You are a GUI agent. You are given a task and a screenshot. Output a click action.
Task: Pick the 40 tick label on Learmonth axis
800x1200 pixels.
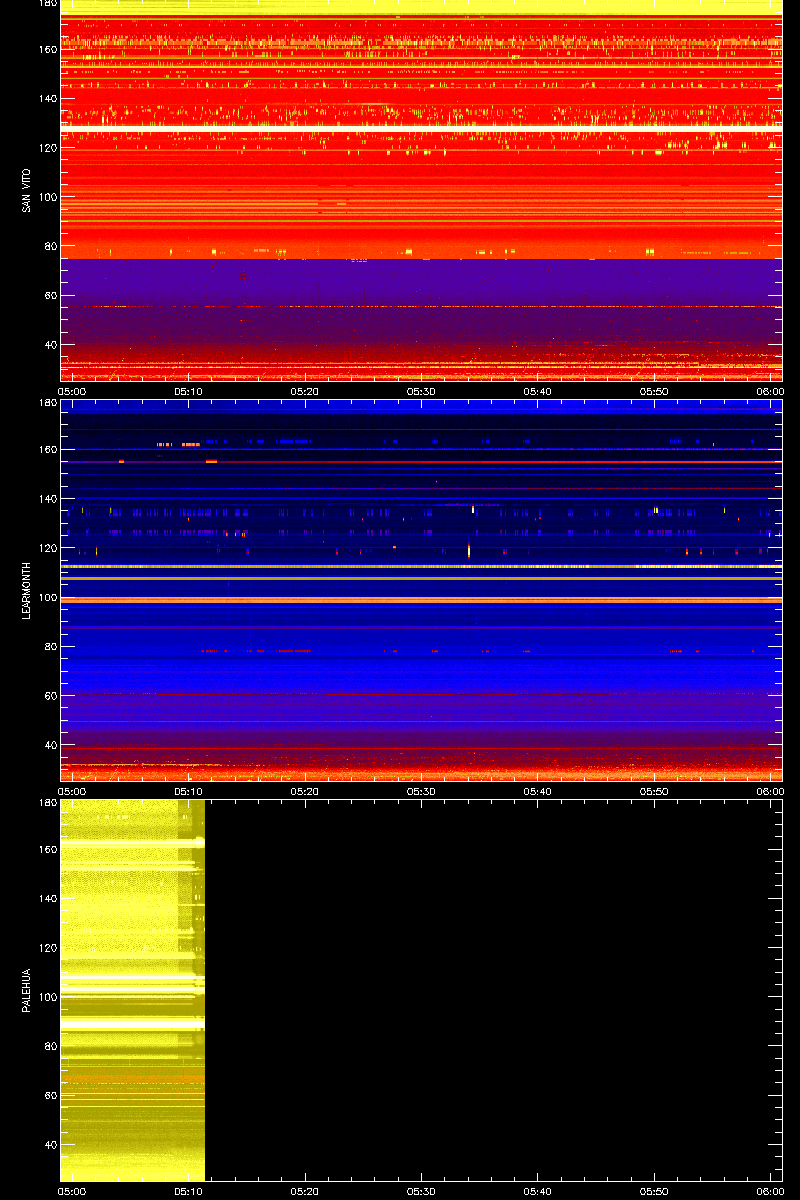pos(50,745)
